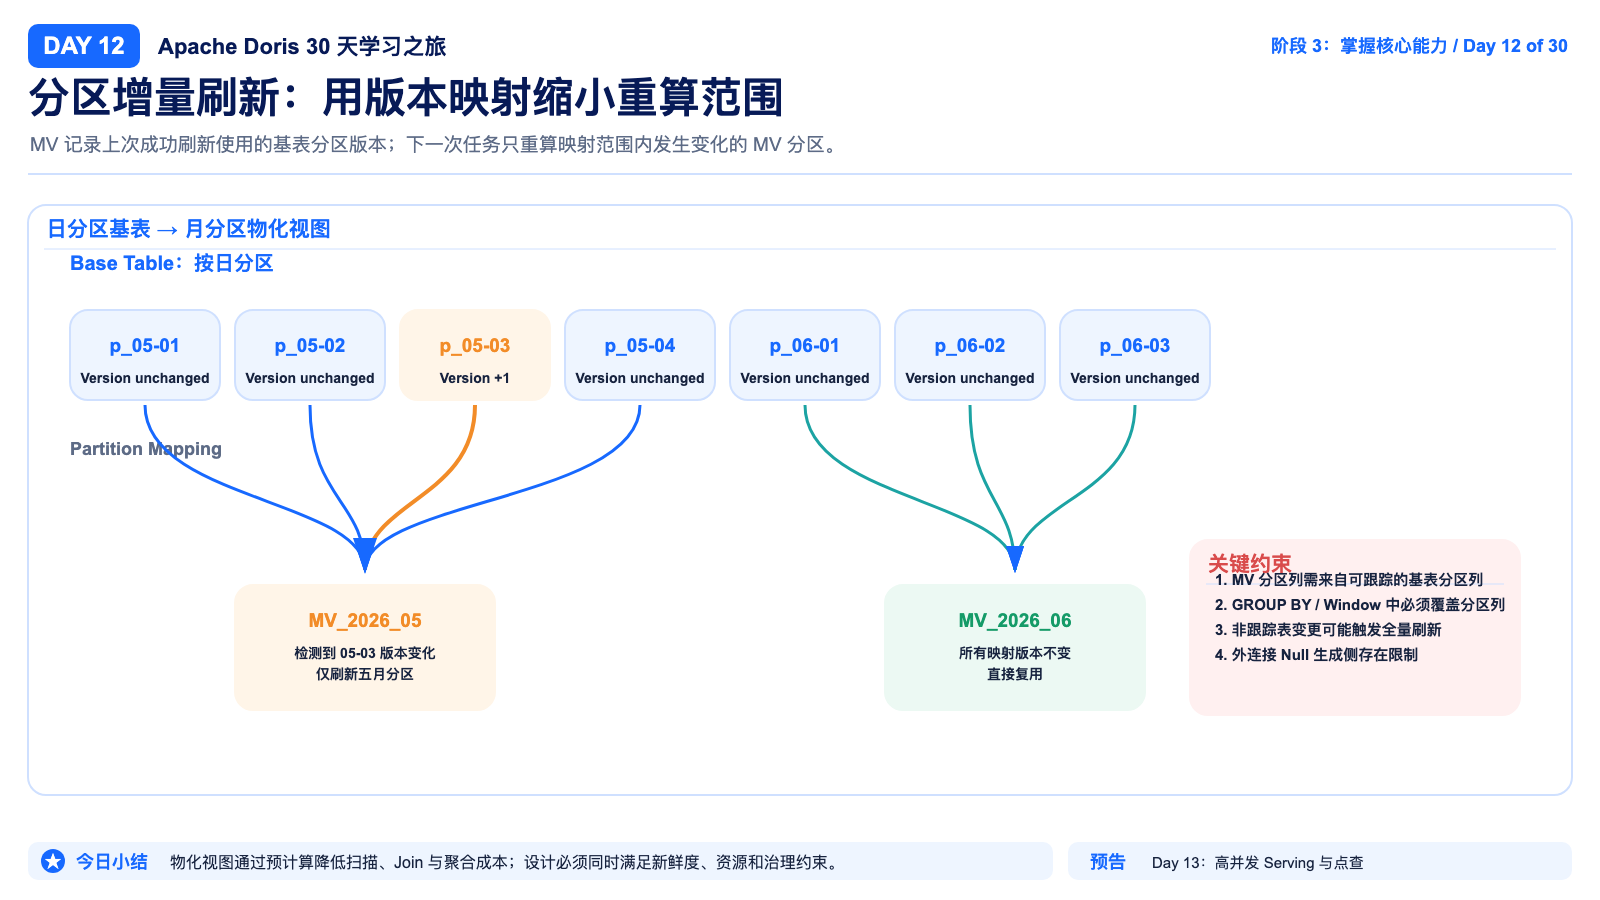Viewport: 1600px width, 900px height.
Task: Click the MV_2026_05 materialized view box
Action: pyautogui.click(x=365, y=647)
